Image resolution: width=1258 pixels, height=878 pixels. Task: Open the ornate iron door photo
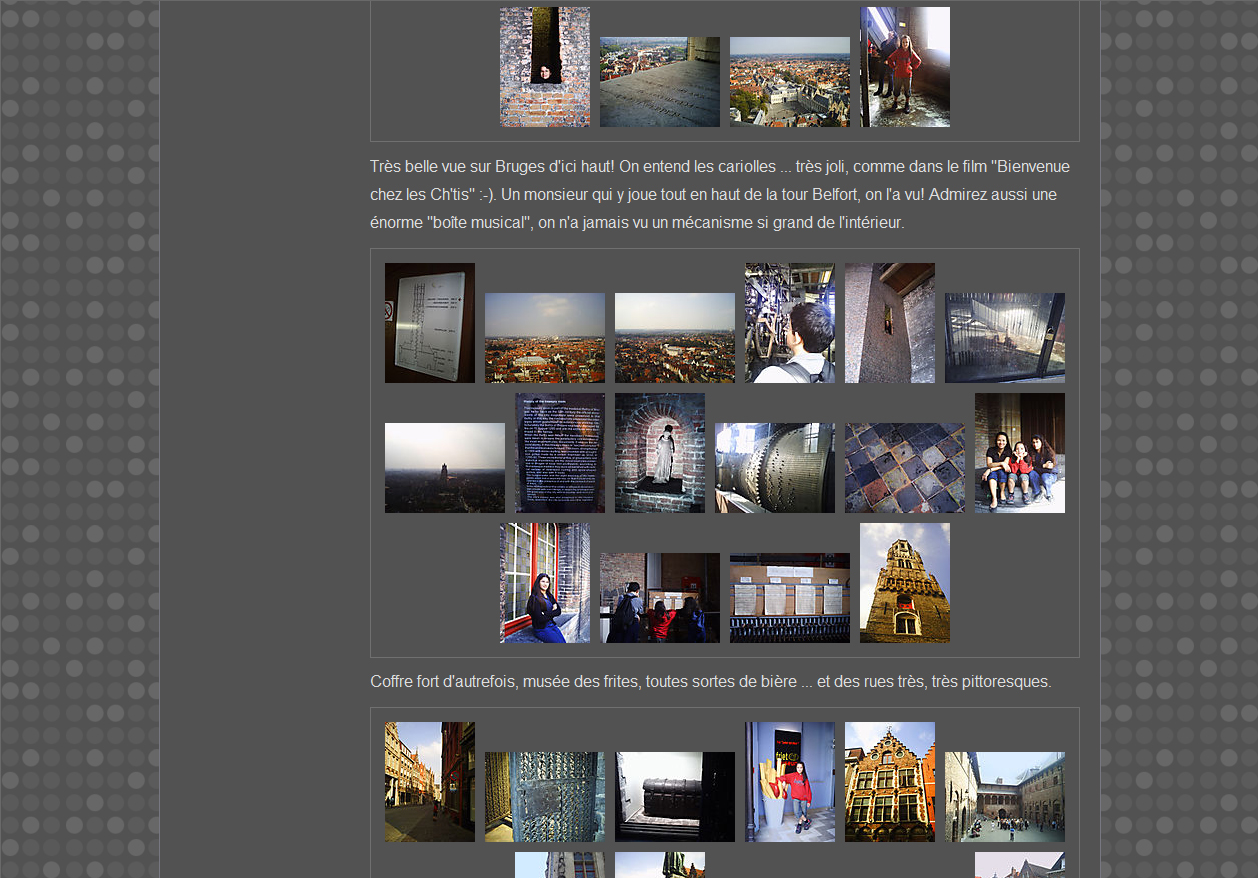tap(544, 797)
